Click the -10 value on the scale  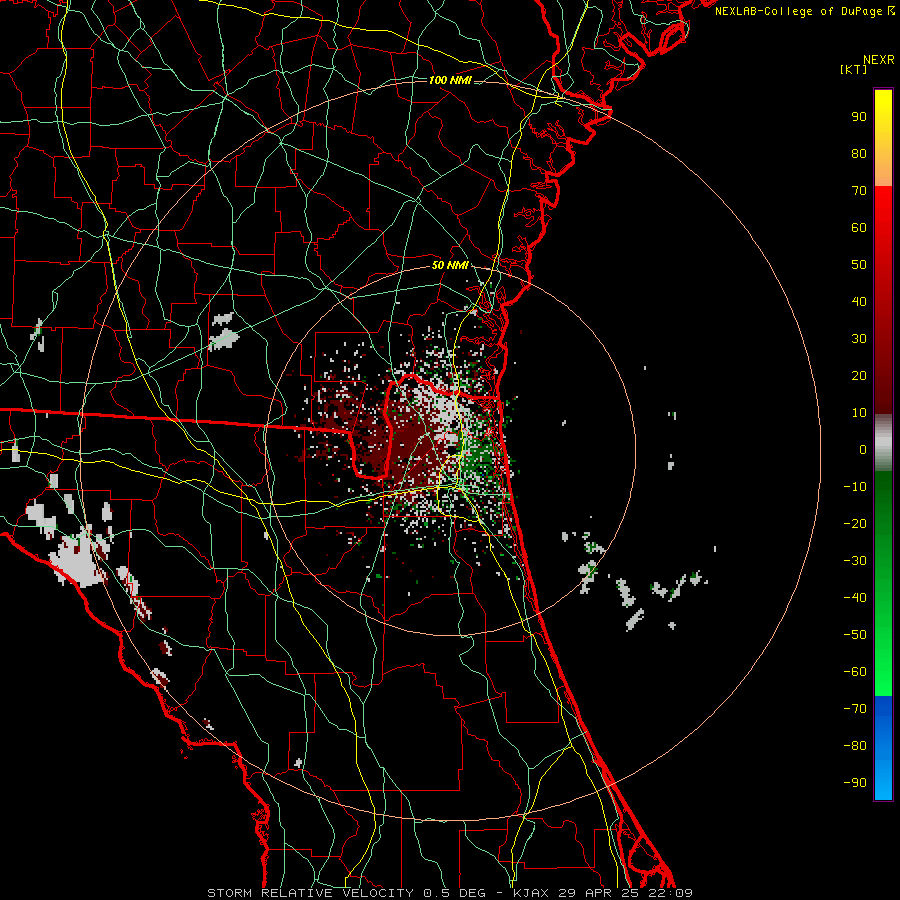(855, 487)
